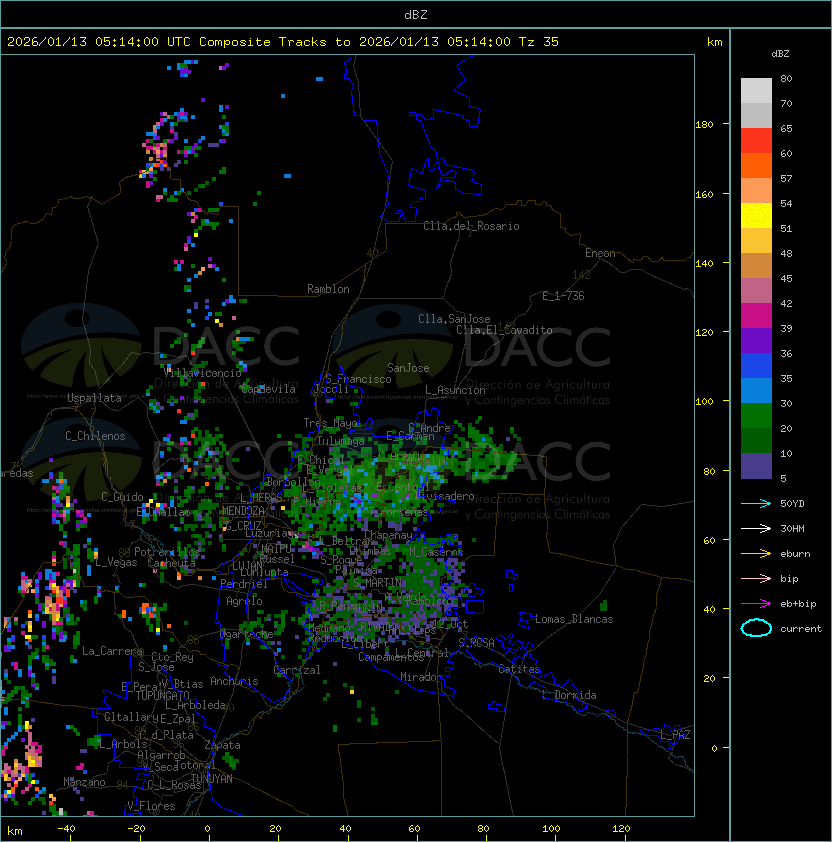
Task: Click the 140 tick on the vertical axis
Action: (704, 264)
